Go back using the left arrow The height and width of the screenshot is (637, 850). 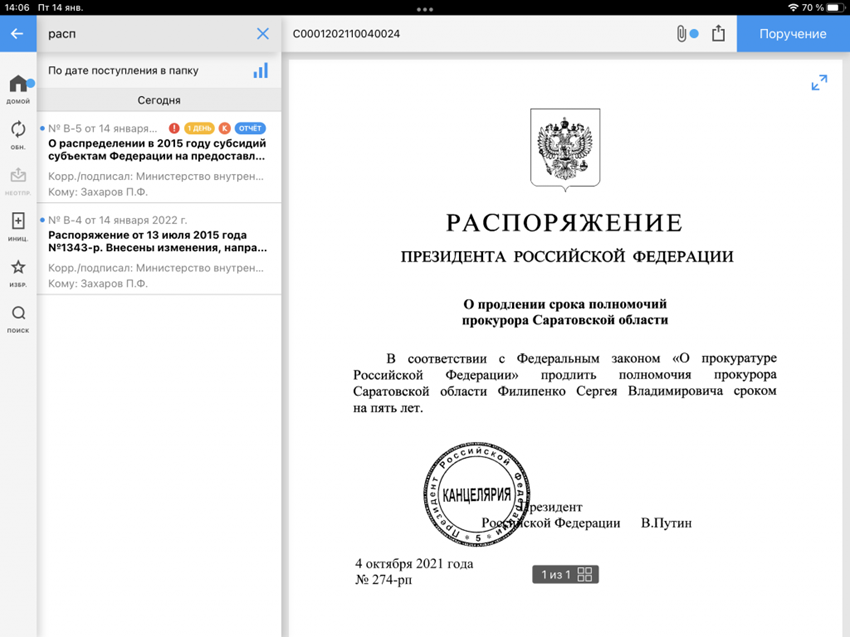coord(17,34)
